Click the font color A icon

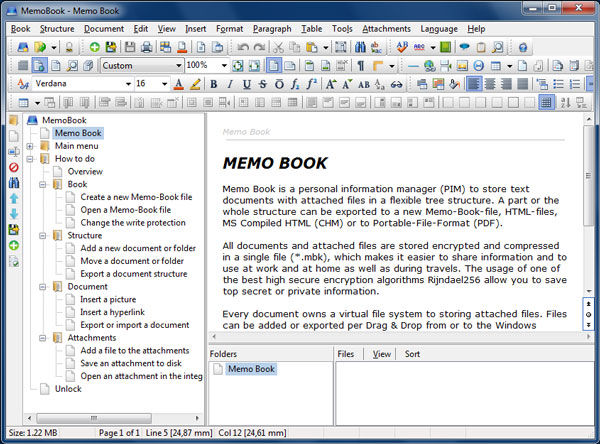click(178, 84)
